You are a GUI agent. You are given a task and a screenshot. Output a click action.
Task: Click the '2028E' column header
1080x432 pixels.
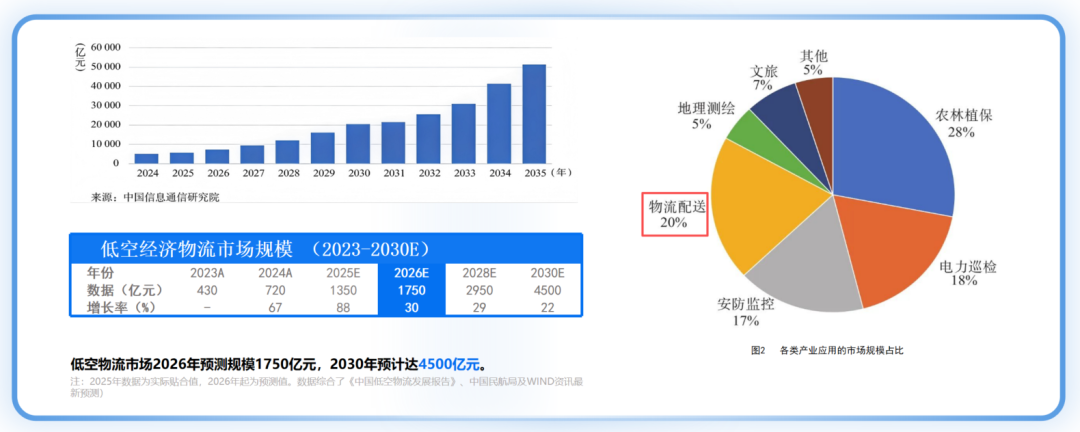[479, 272]
